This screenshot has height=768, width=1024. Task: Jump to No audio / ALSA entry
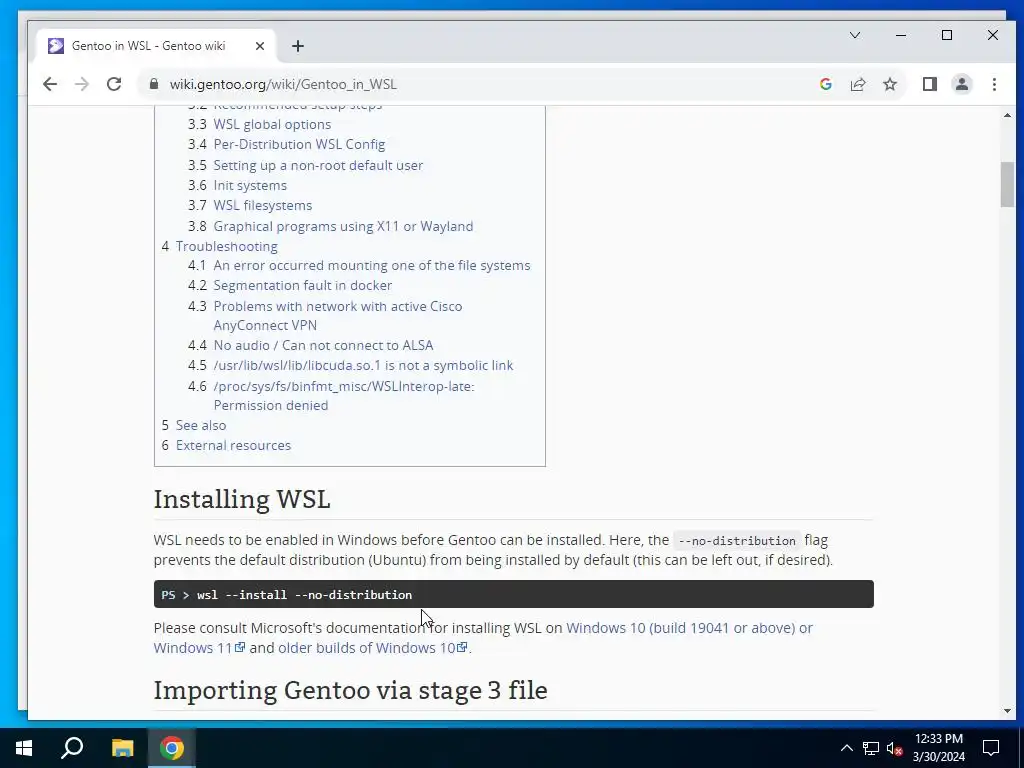click(x=323, y=345)
